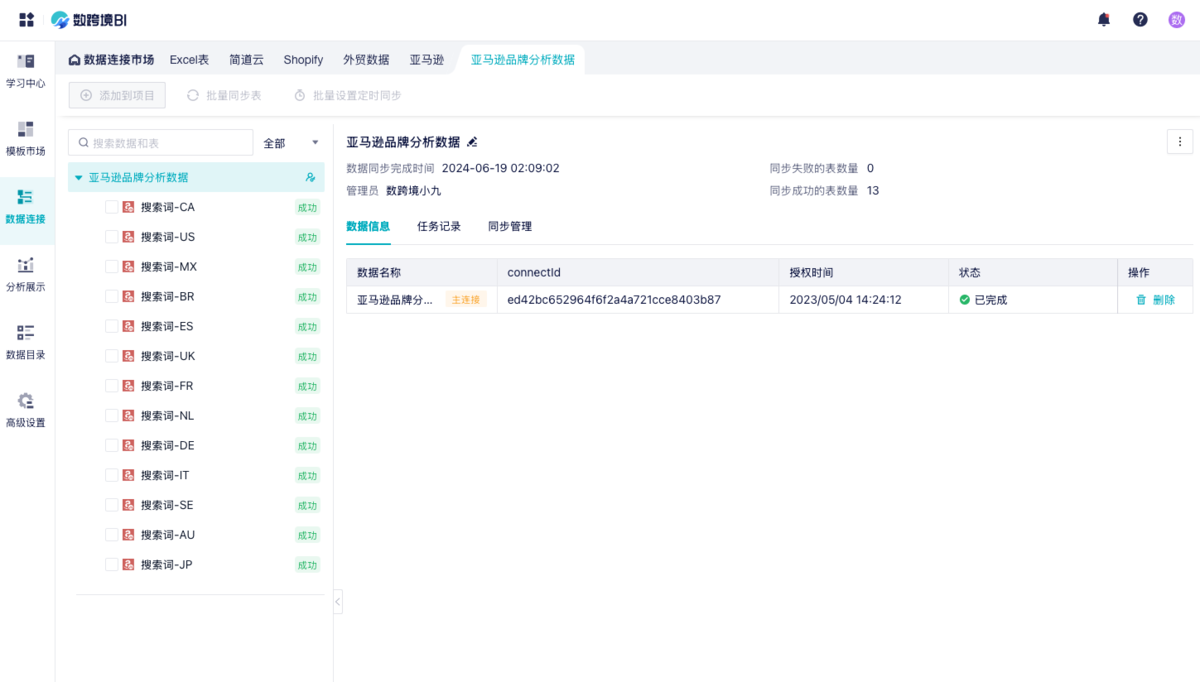The height and width of the screenshot is (682, 1200).
Task: Check the 搜索词-UK checkbox
Action: coord(112,356)
